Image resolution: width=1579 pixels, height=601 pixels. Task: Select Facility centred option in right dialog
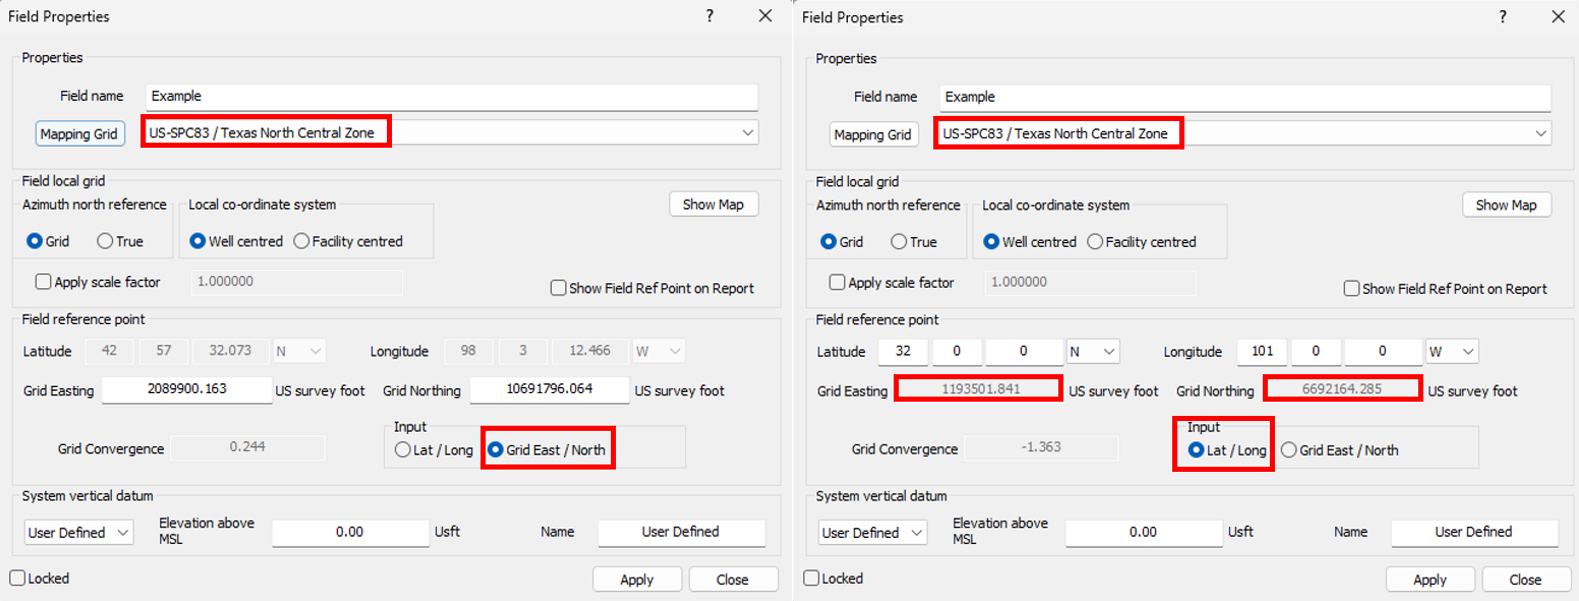point(1095,242)
